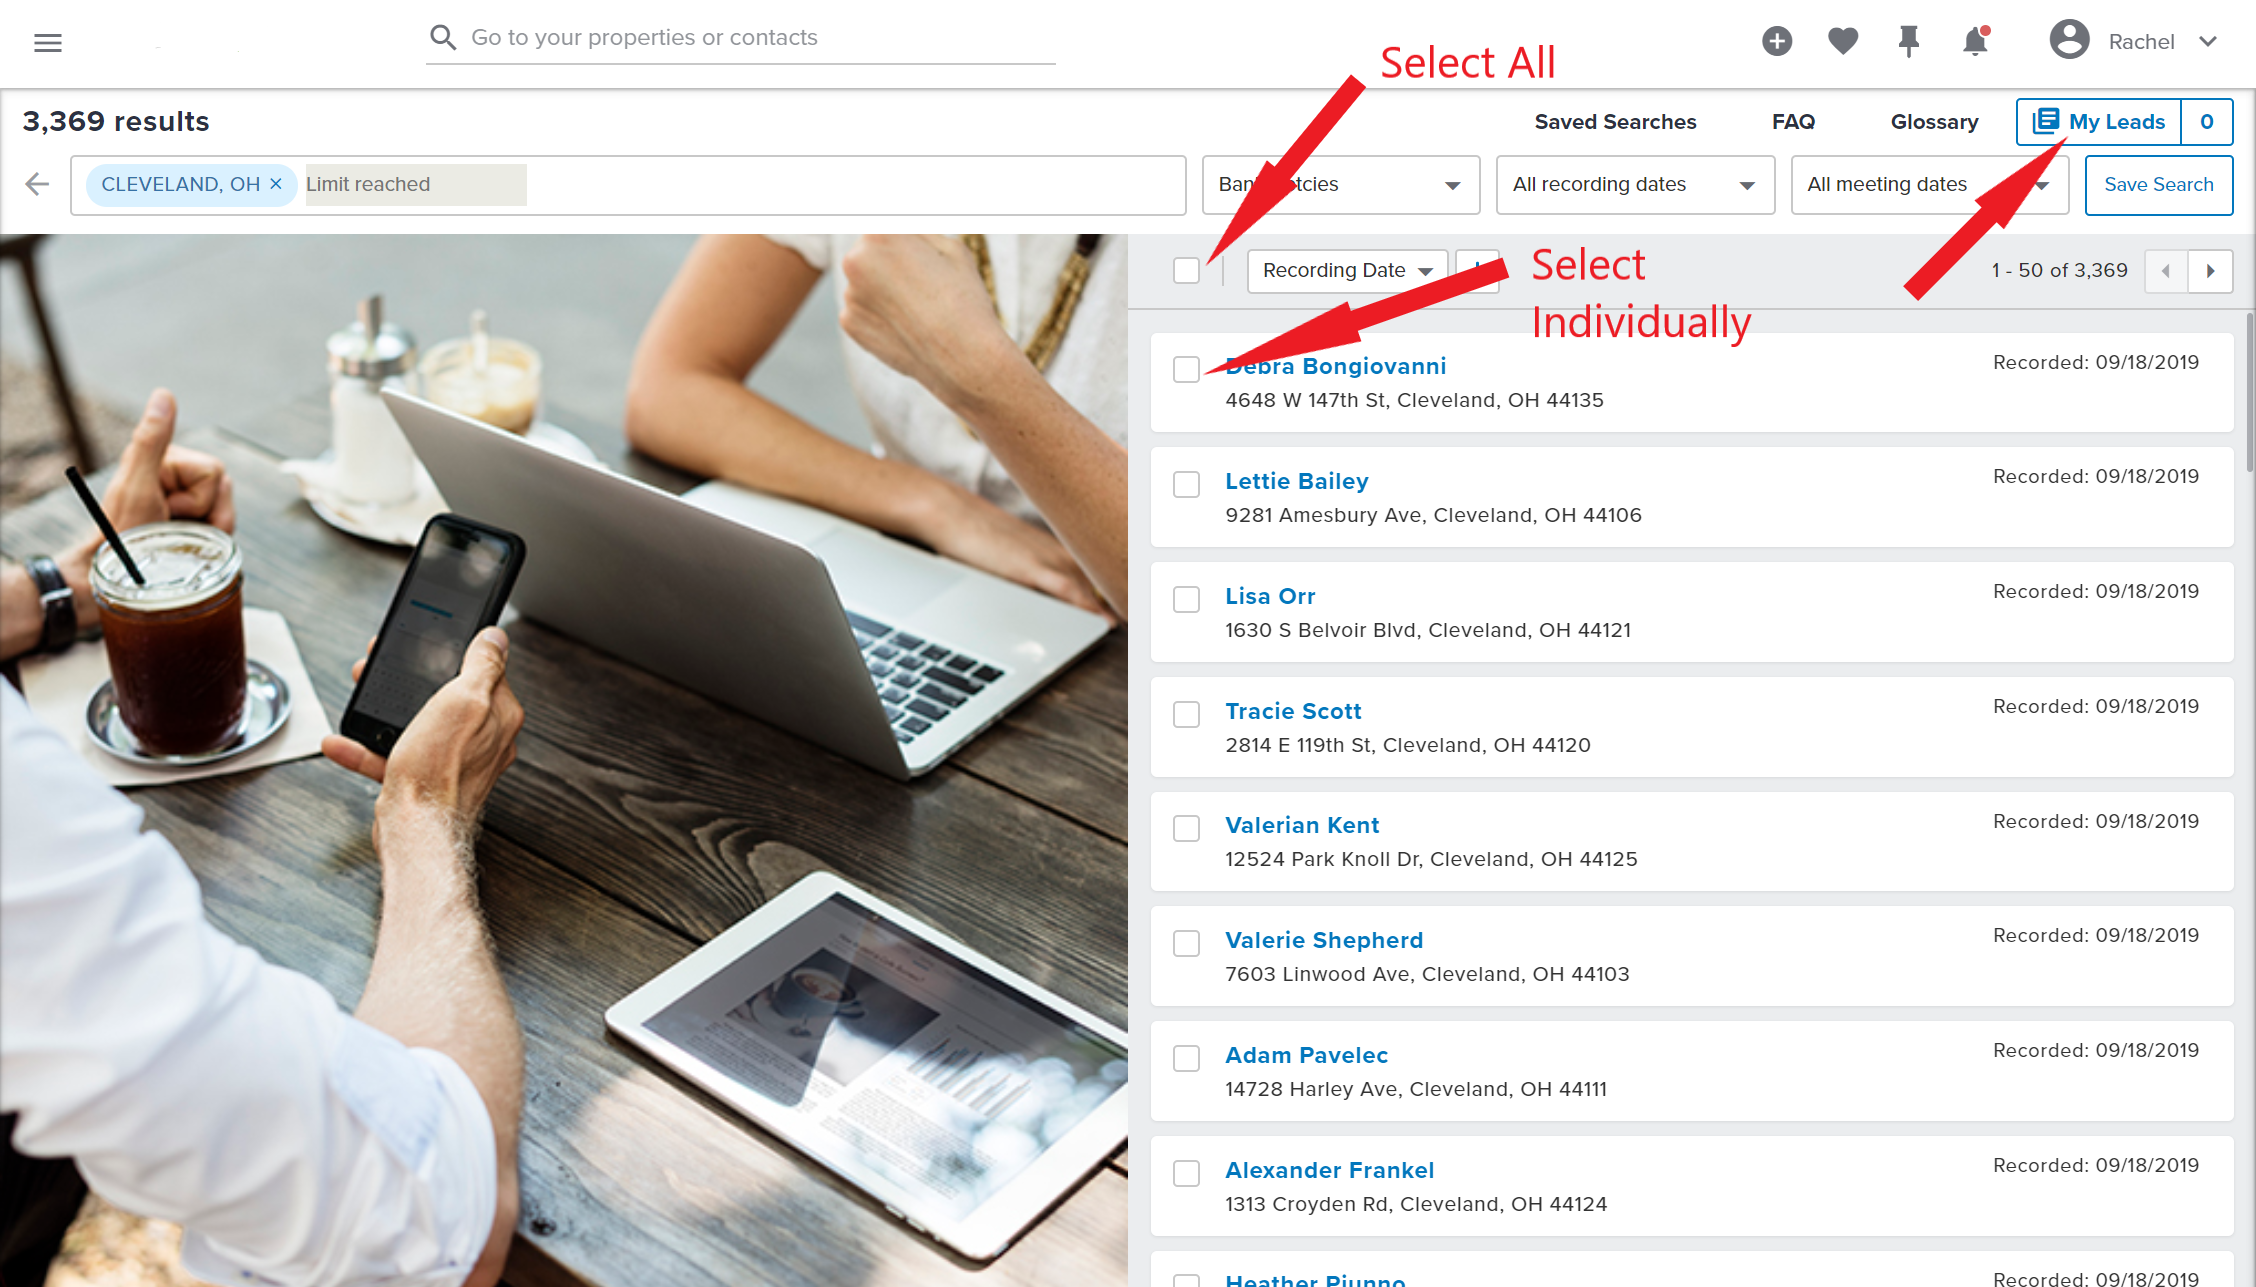Click the 1 - 50 of 3,369 counter
The height and width of the screenshot is (1287, 2256).
pyautogui.click(x=2059, y=271)
